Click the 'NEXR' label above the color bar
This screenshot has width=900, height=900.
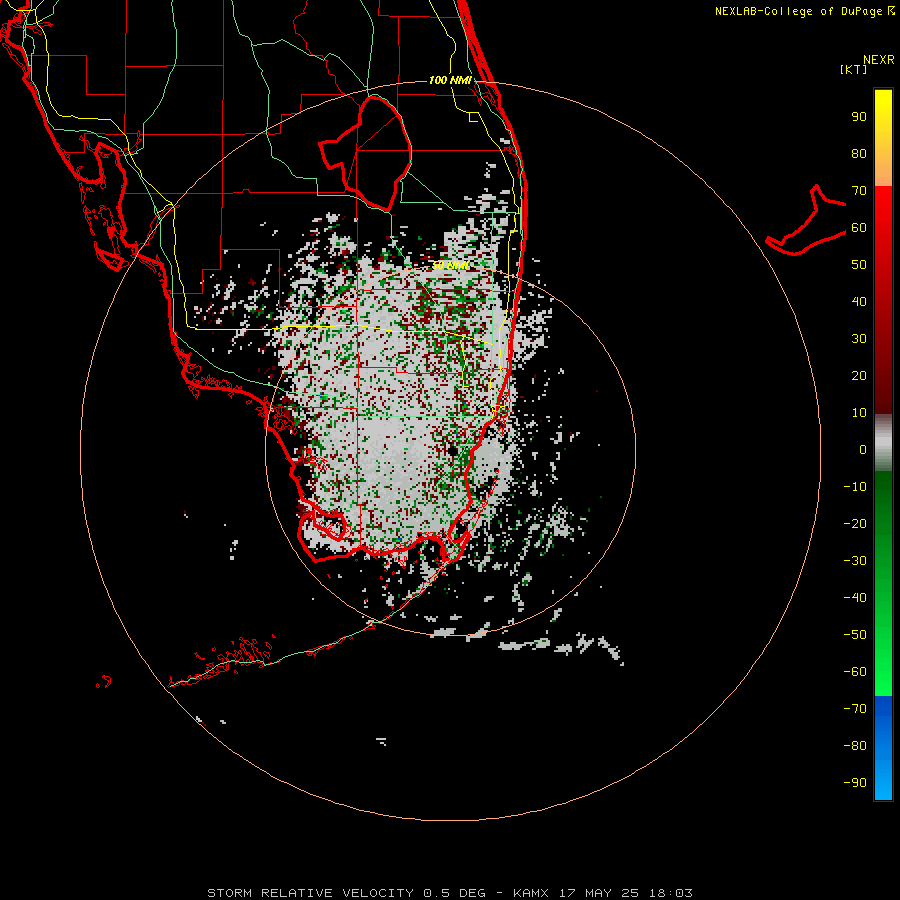[879, 60]
